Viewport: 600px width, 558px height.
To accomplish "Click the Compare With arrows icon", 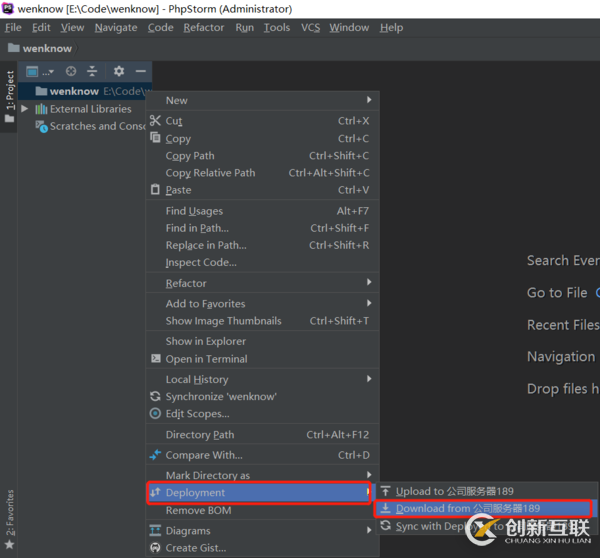I will pyautogui.click(x=155, y=455).
